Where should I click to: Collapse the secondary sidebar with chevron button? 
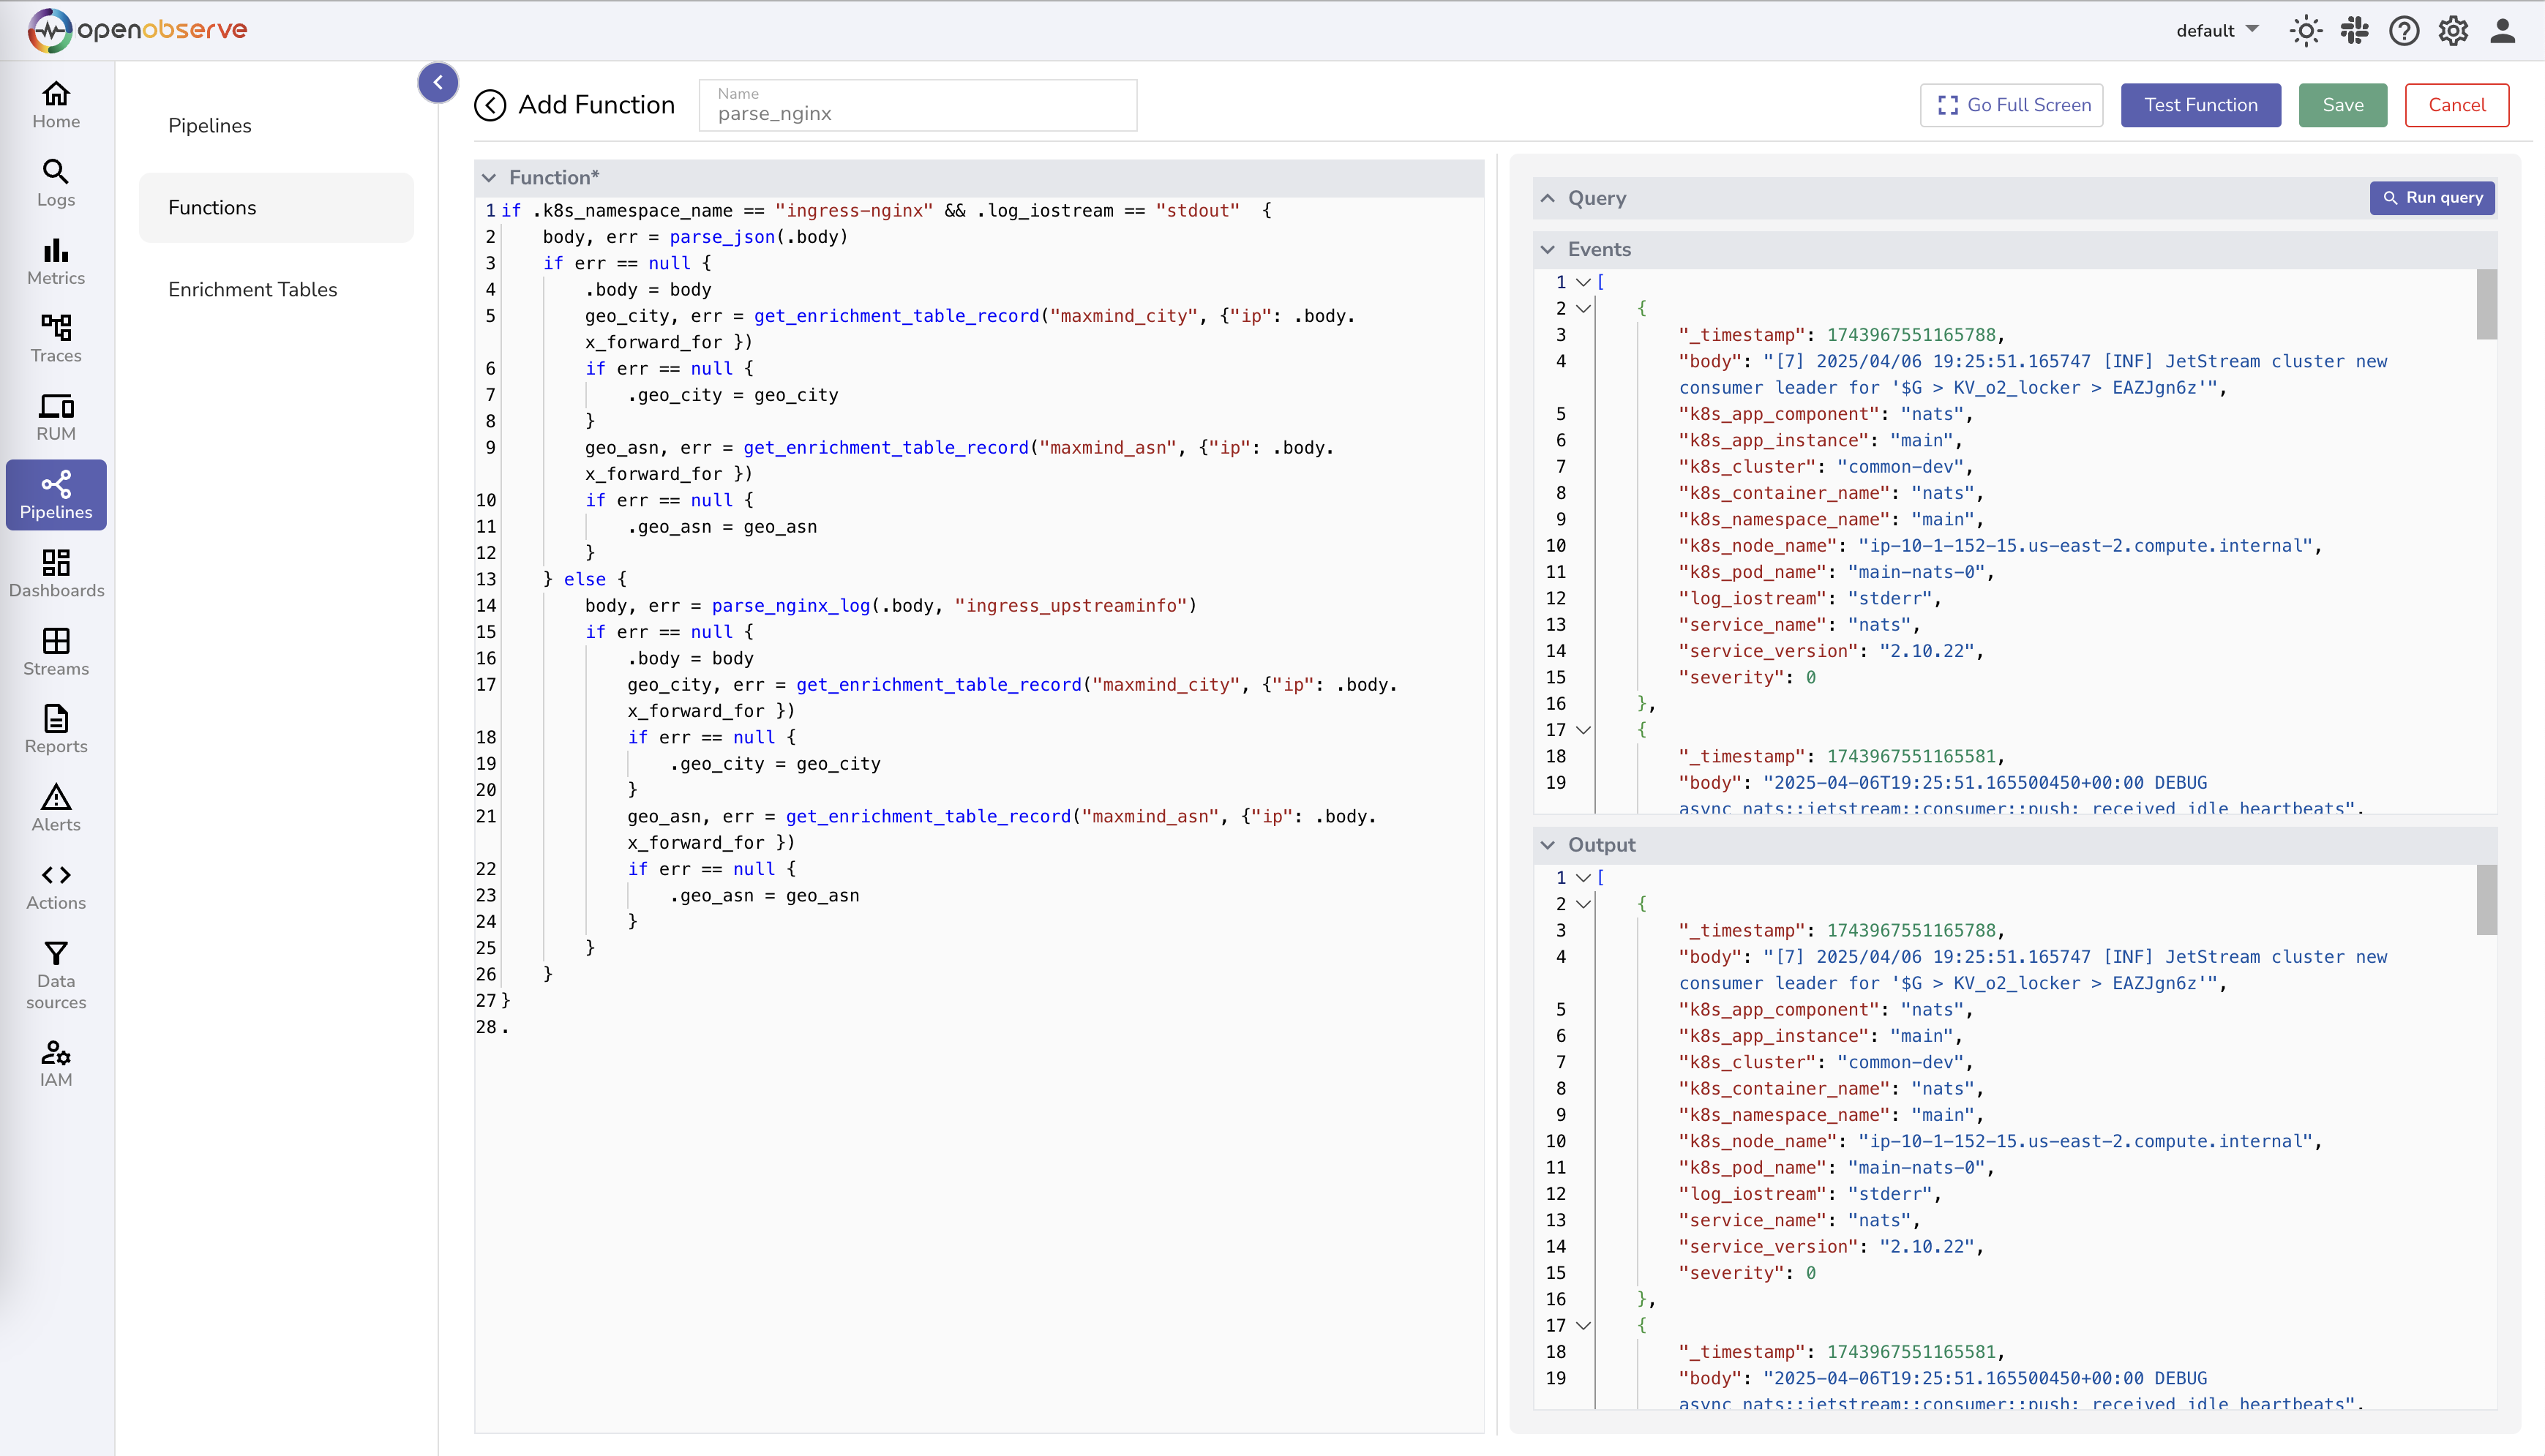pyautogui.click(x=438, y=82)
